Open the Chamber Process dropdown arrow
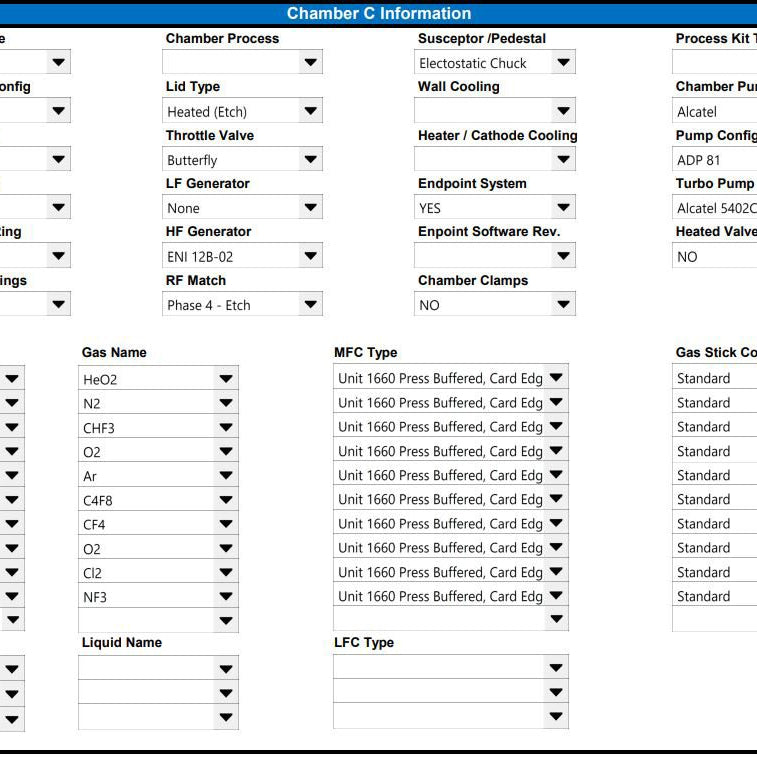 310,62
